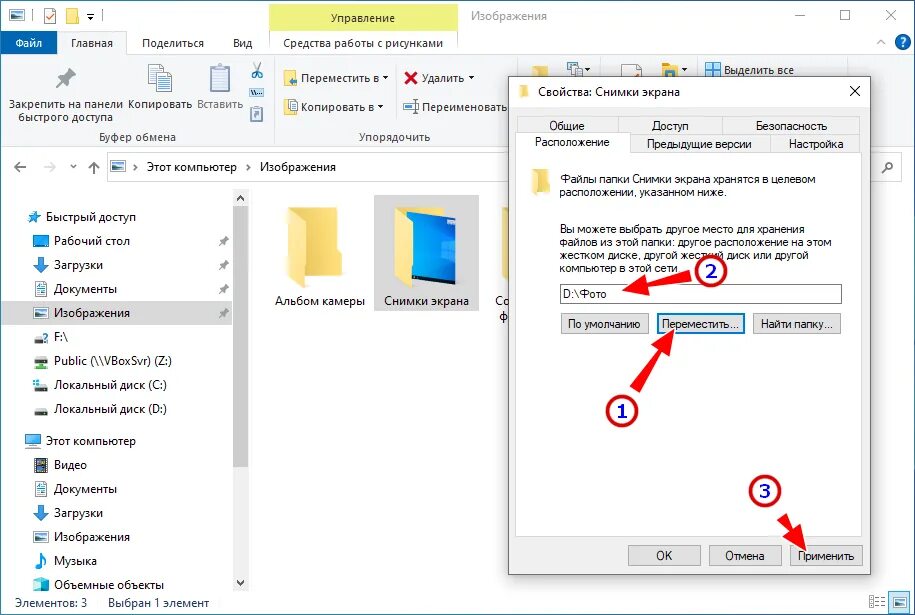Screen dimensions: 915x615
Task: Select Этот компьютер in the navigation pane
Action: (90, 441)
